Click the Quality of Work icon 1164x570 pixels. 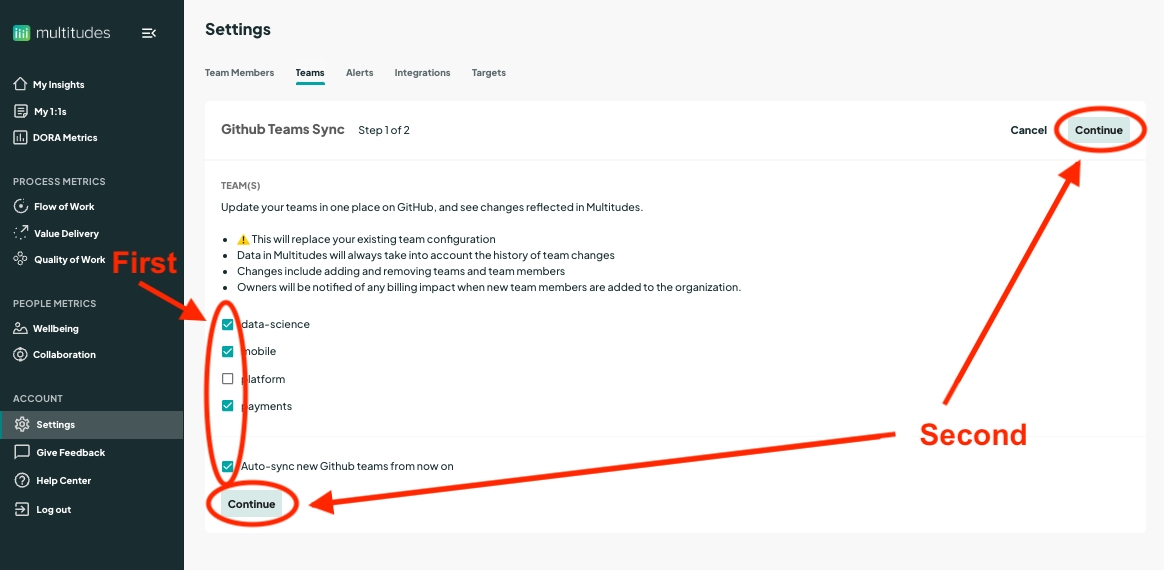[21, 259]
